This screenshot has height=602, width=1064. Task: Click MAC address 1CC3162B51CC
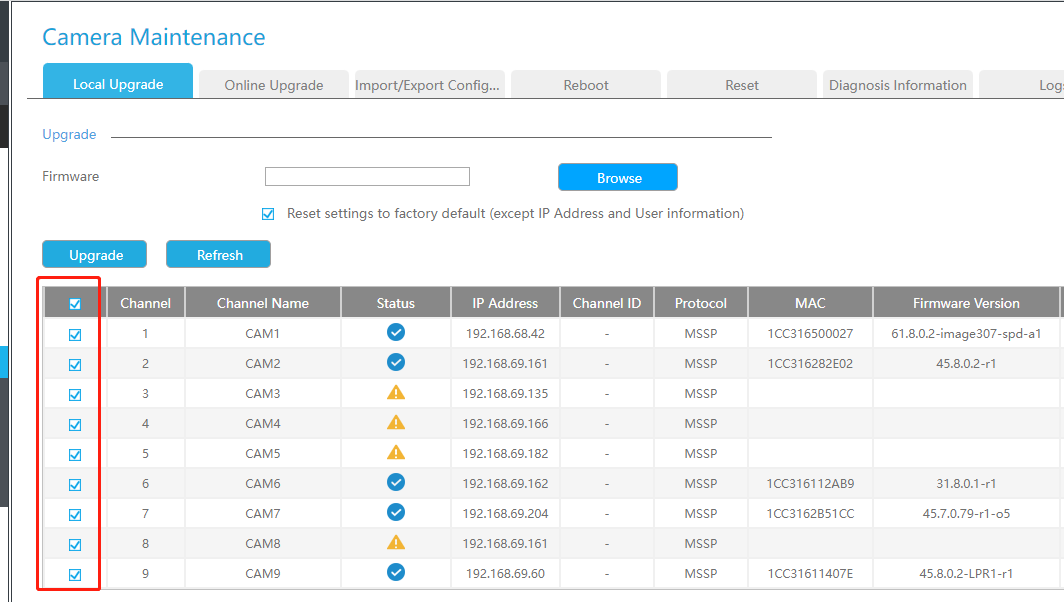810,513
